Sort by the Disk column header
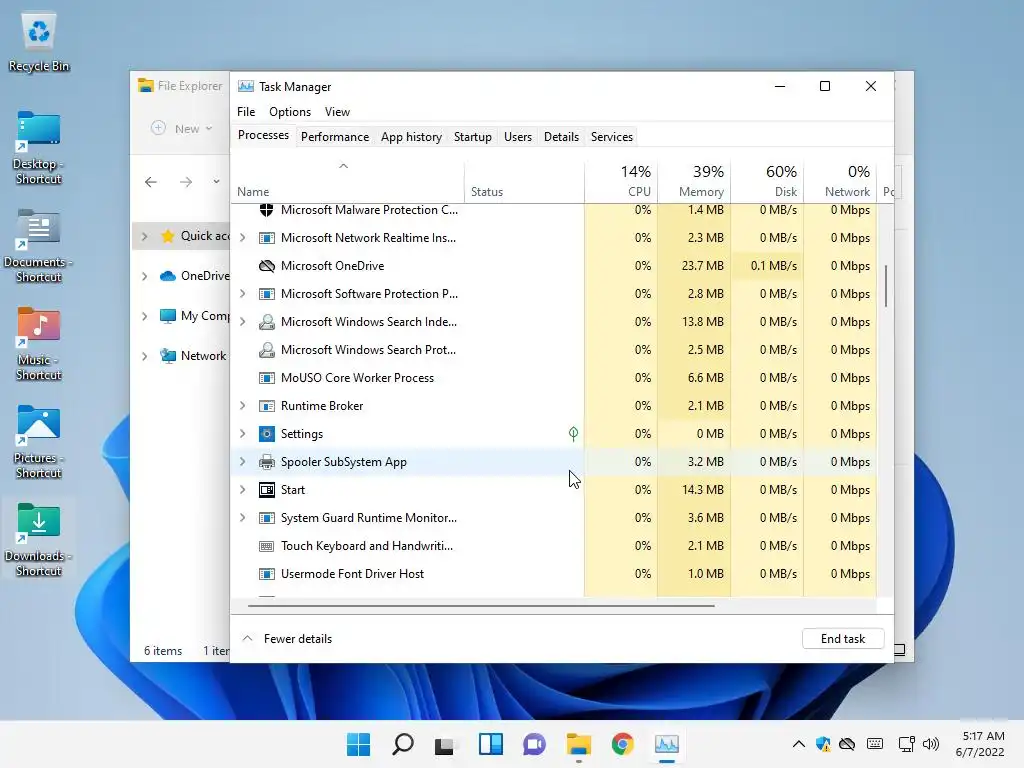This screenshot has width=1024, height=768. tap(767, 181)
